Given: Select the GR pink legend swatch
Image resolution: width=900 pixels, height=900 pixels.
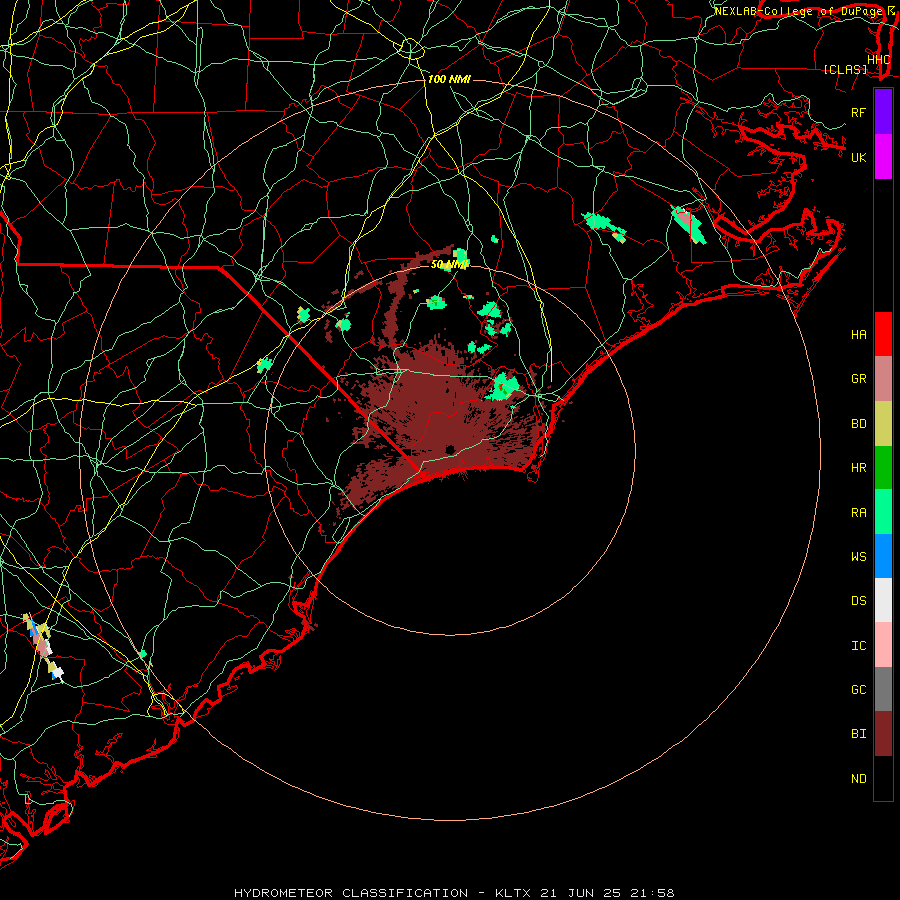Looking at the screenshot, I should pos(883,379).
